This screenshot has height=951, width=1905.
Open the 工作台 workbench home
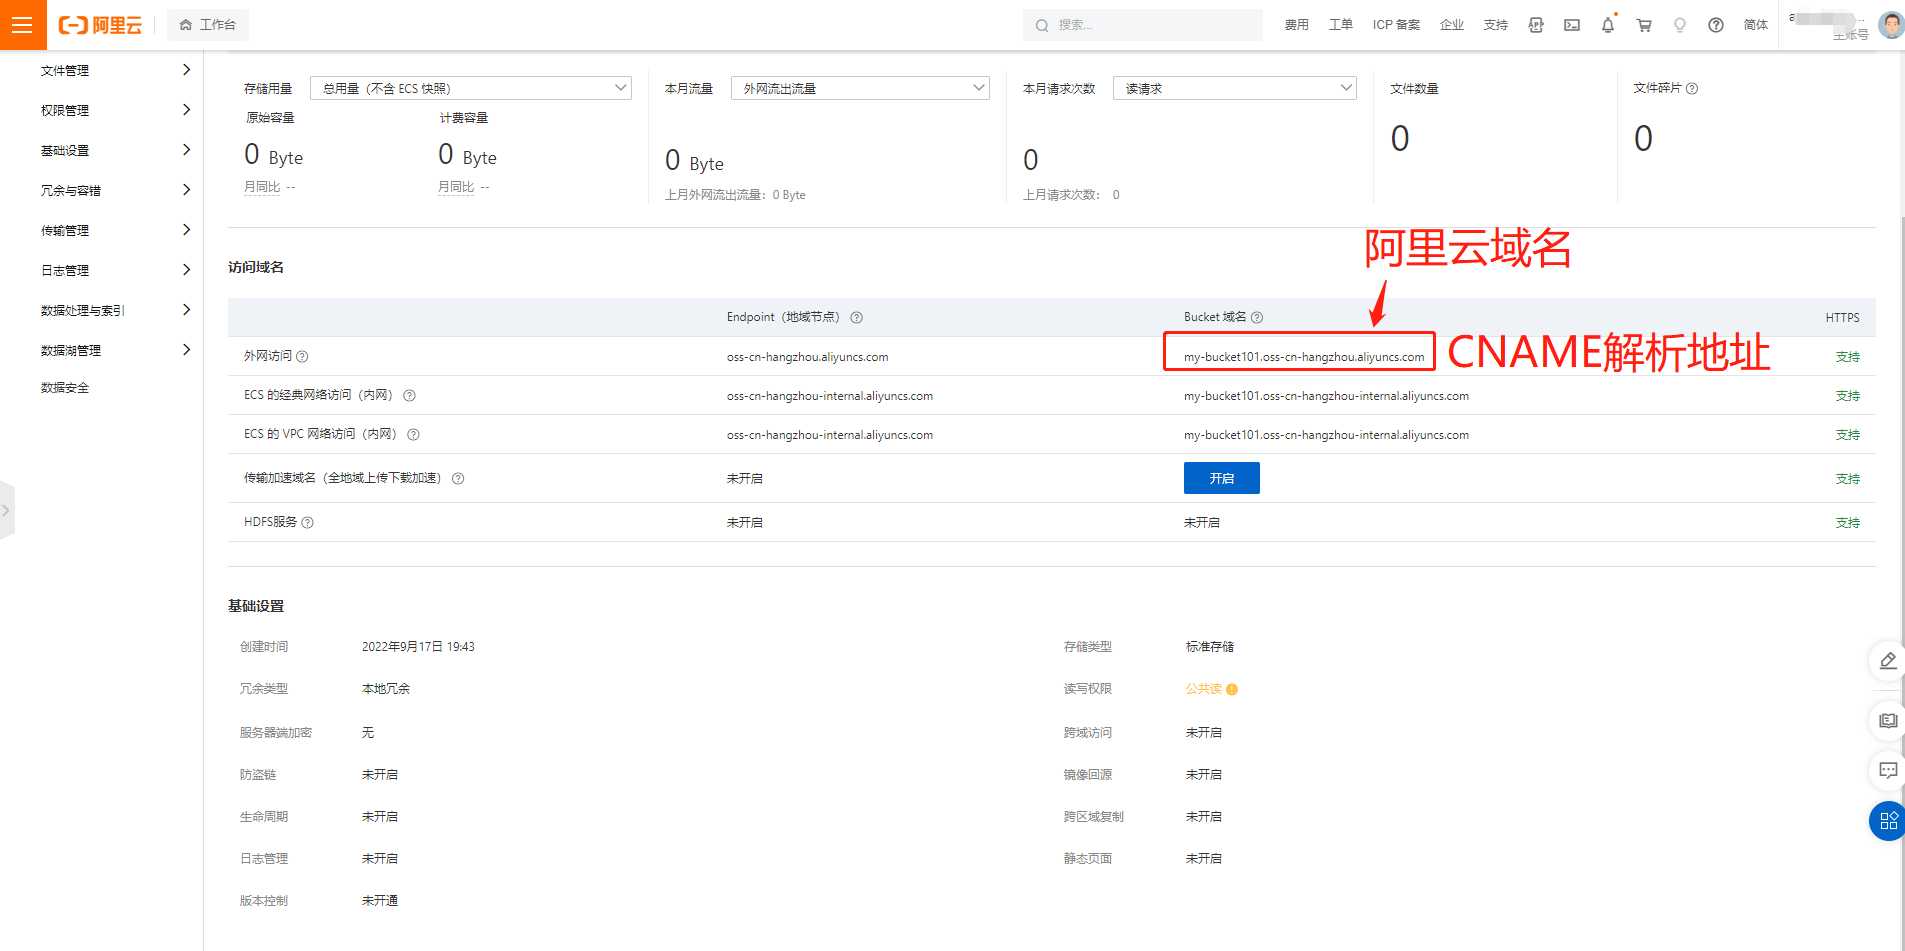point(208,25)
